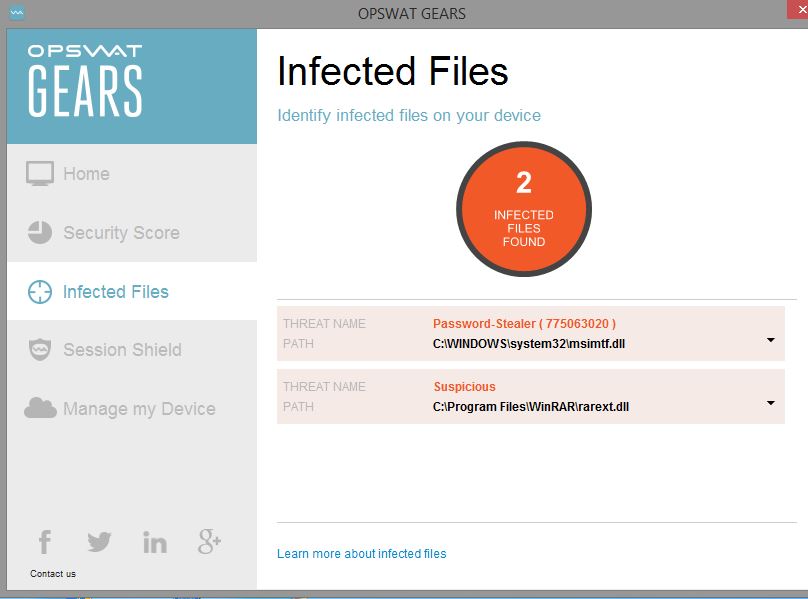The height and width of the screenshot is (599, 808).
Task: Expand the Password-Stealer threat details arrow
Action: (x=770, y=340)
